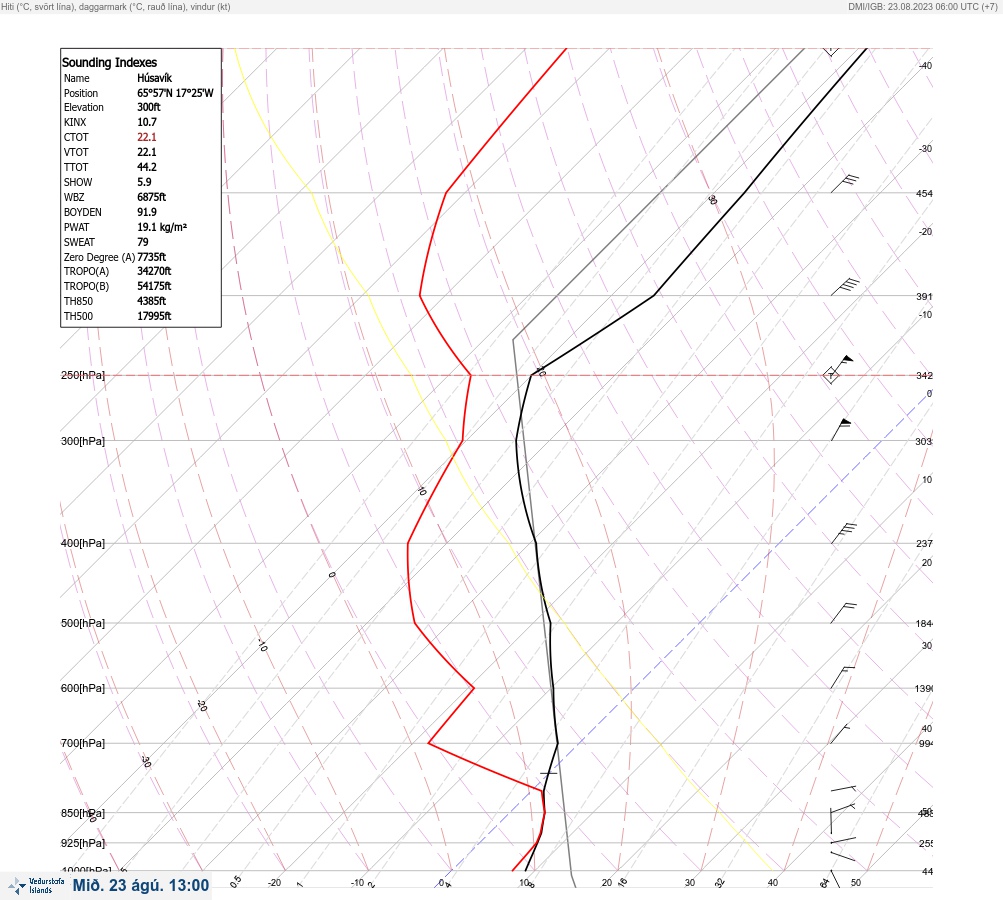The image size is (1003, 900).
Task: Click the TTOT value 44.2
Action: click(x=147, y=167)
